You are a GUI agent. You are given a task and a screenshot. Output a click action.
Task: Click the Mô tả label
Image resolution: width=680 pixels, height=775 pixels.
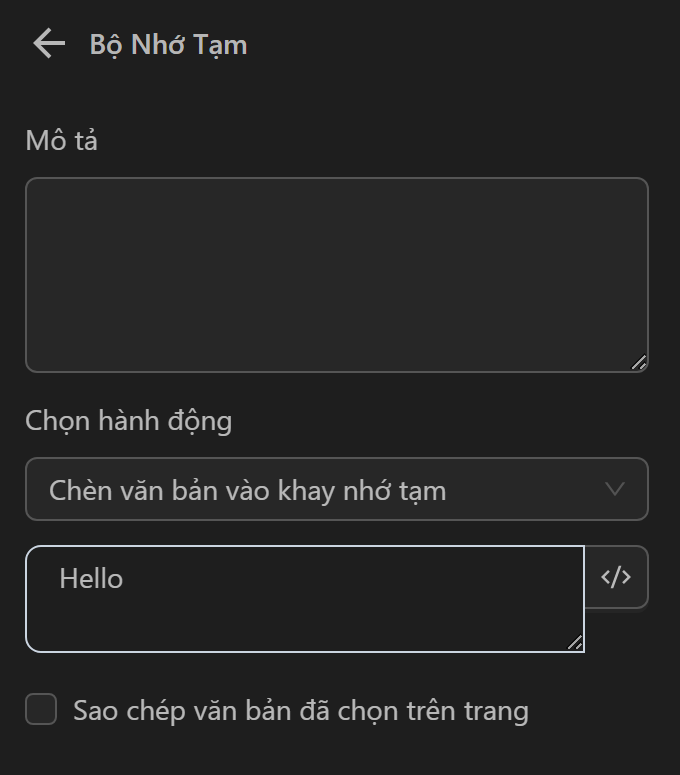(x=61, y=141)
